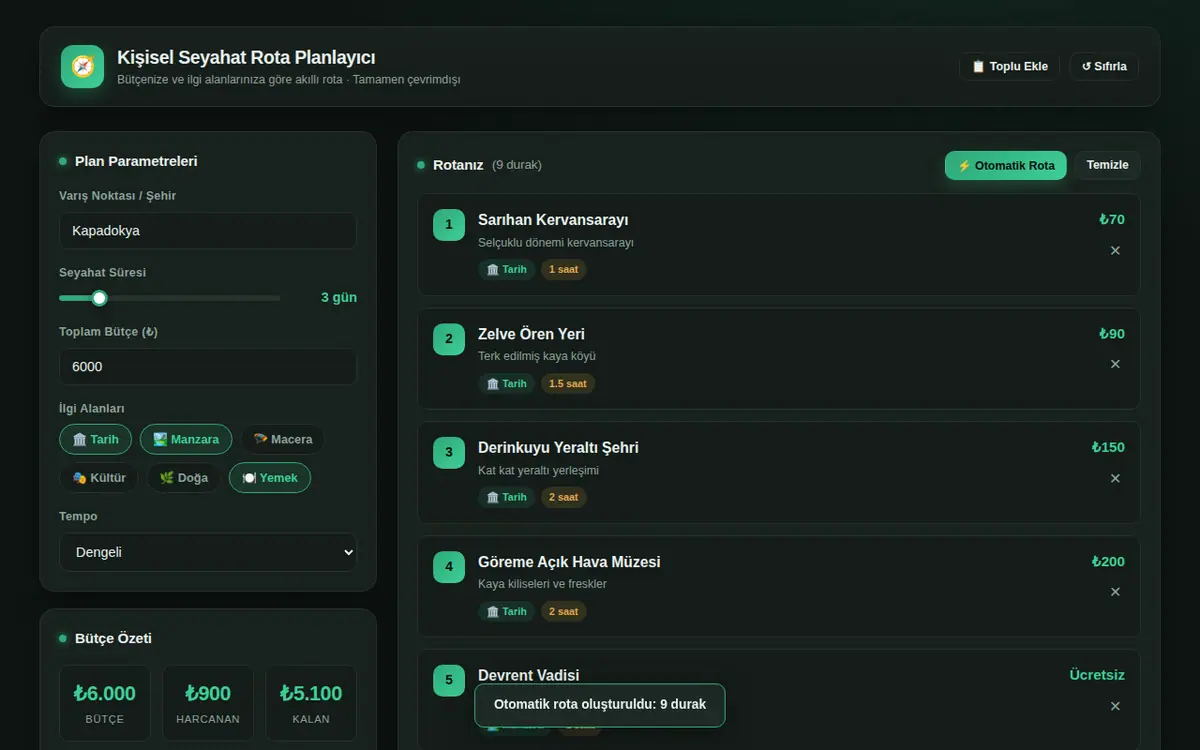Click the Temizle button
The height and width of the screenshot is (750, 1200).
pyautogui.click(x=1107, y=165)
